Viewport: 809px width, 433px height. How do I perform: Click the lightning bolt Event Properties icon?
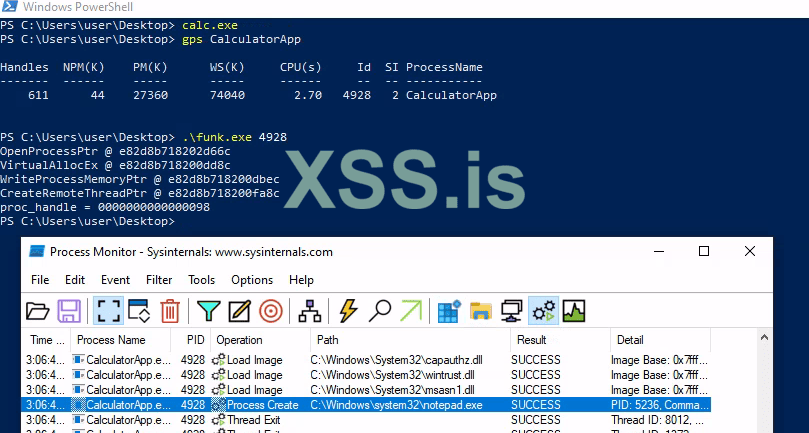348,311
